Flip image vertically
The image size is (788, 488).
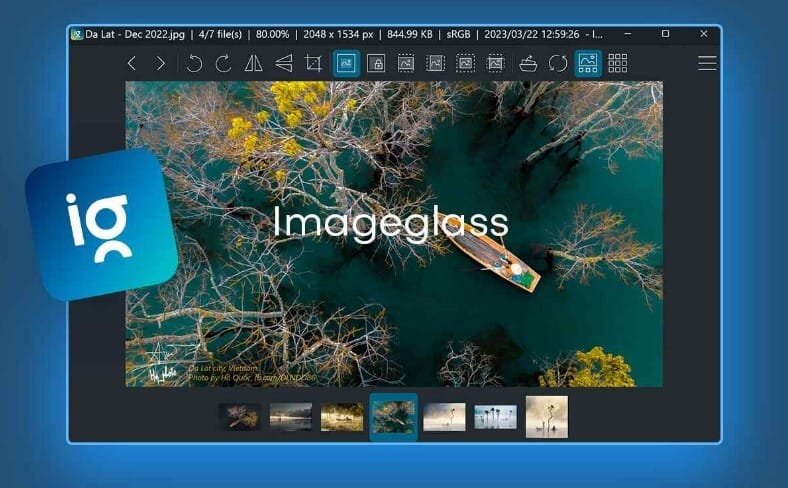pos(284,63)
